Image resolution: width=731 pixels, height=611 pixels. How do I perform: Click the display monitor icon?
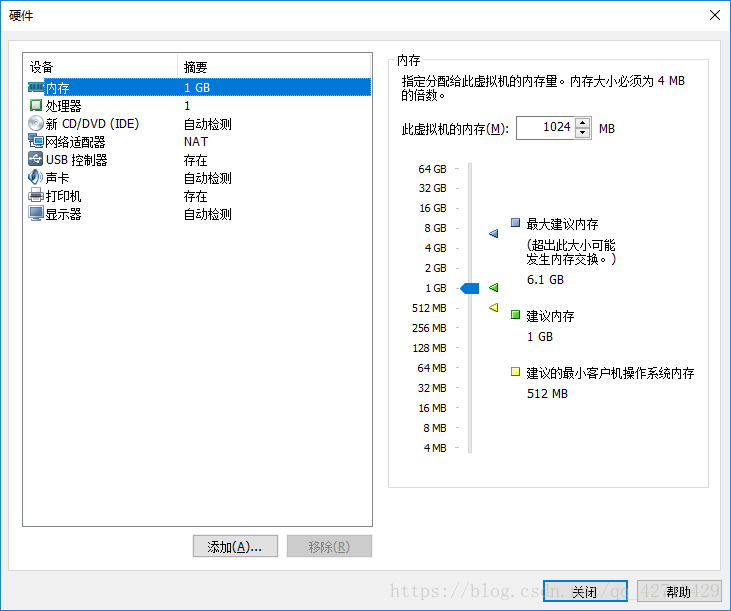coord(36,214)
